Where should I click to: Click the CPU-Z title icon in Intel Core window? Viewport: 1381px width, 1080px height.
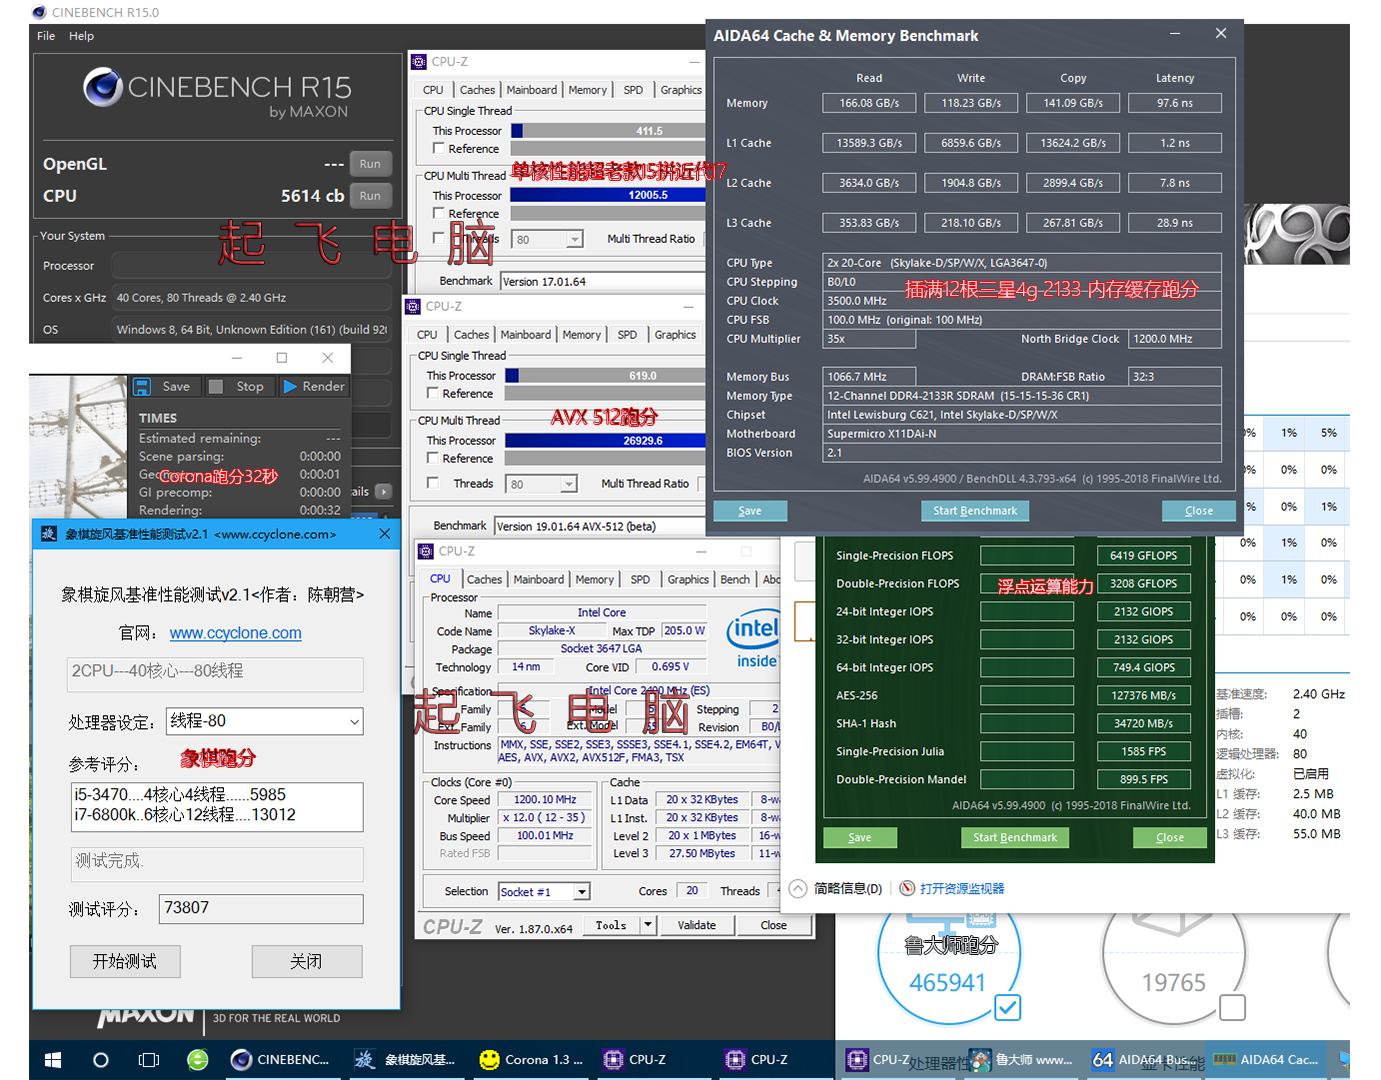click(426, 551)
